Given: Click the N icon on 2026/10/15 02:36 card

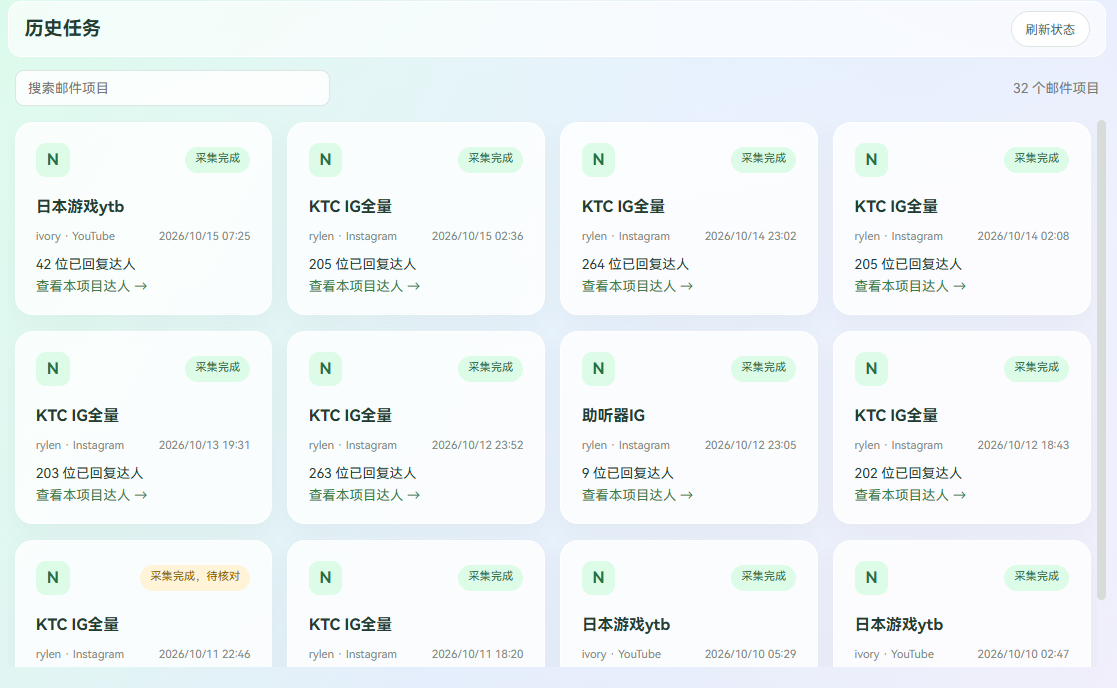Looking at the screenshot, I should click(326, 160).
